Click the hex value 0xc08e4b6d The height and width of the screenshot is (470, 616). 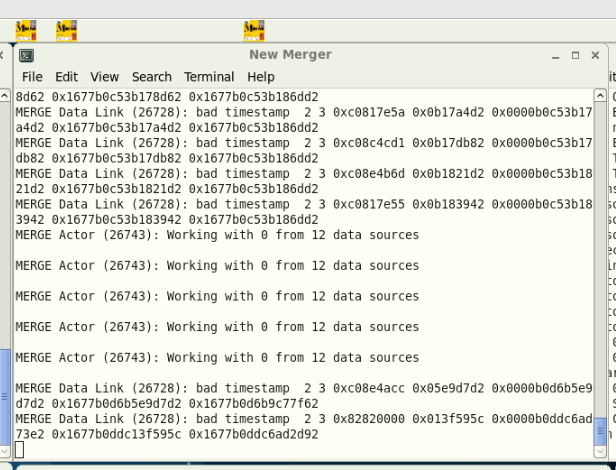(x=369, y=174)
